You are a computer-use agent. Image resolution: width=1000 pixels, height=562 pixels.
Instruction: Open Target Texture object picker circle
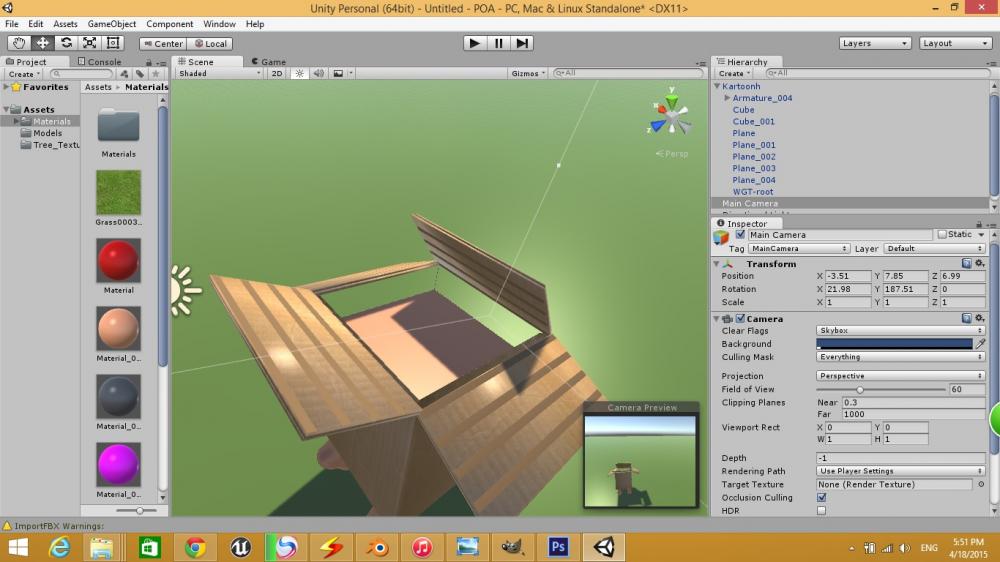[x=981, y=484]
